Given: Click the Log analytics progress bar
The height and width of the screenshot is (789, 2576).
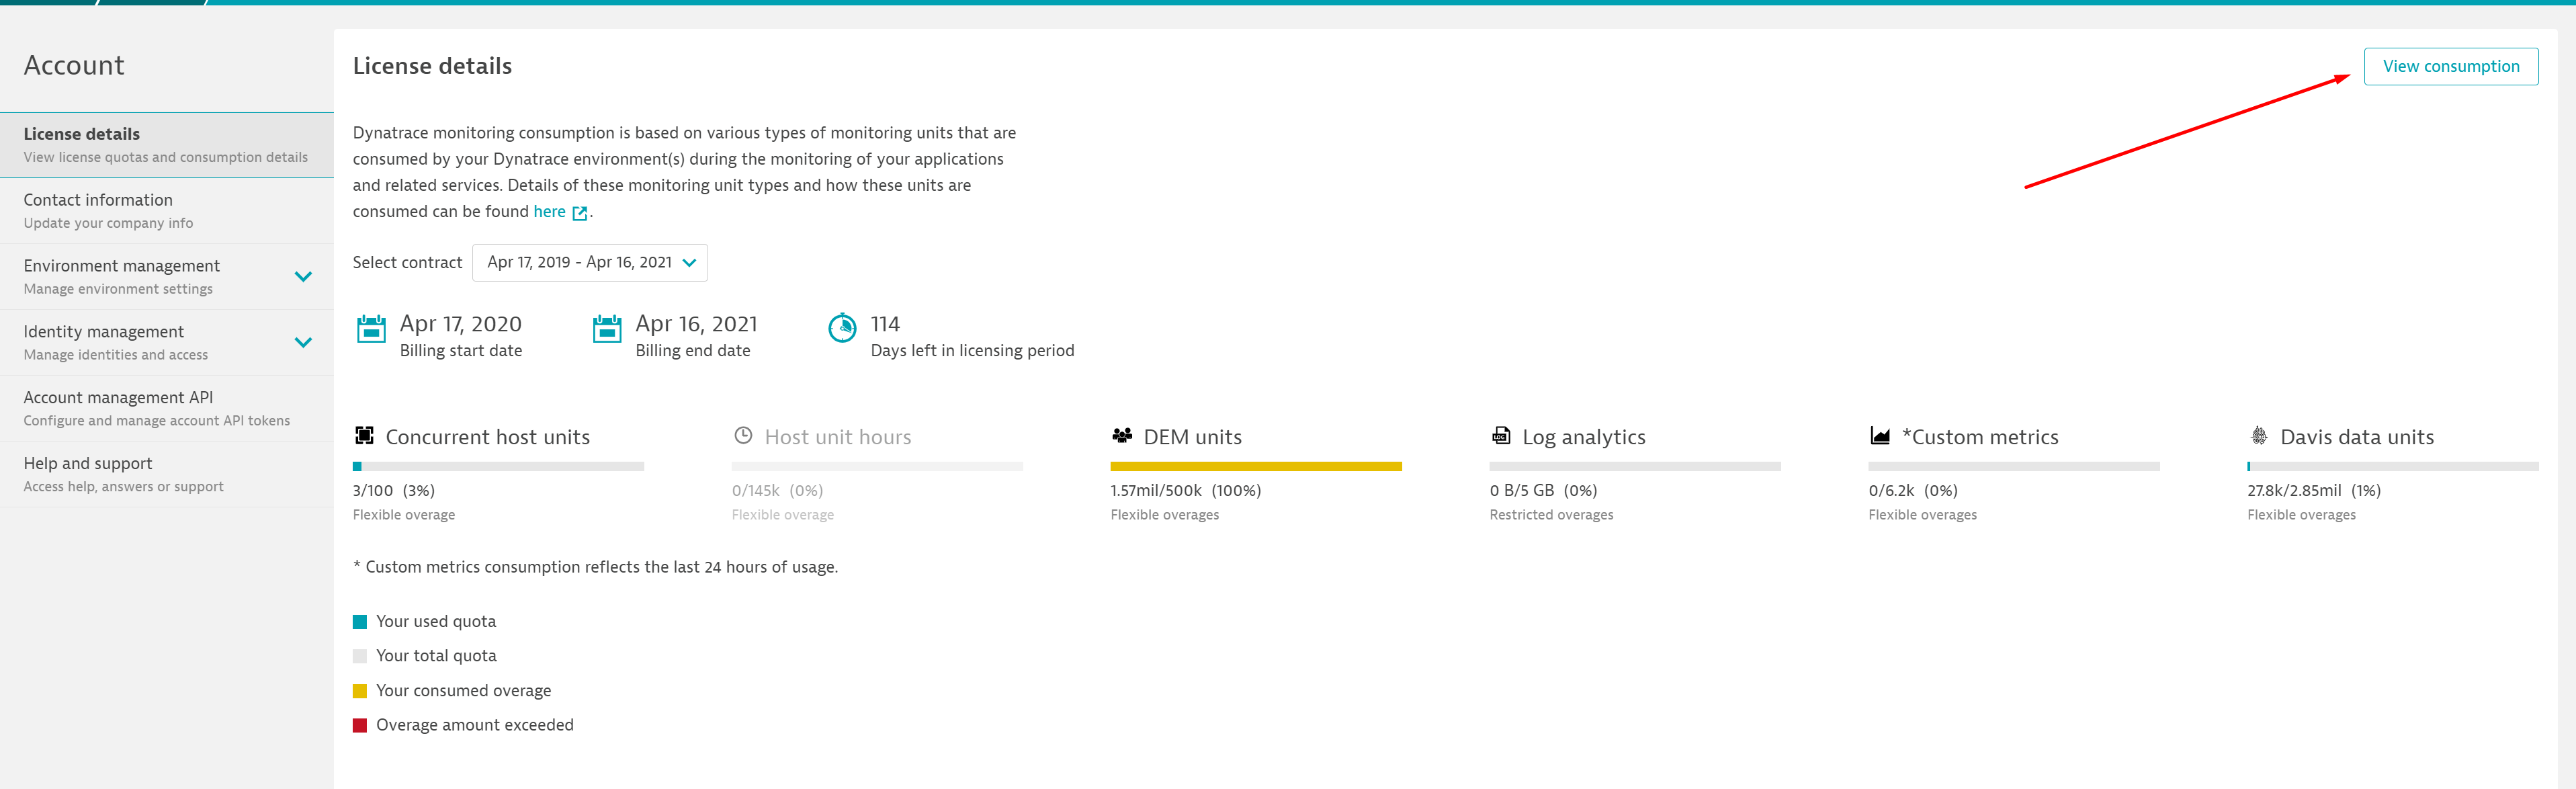Looking at the screenshot, I should (1635, 466).
